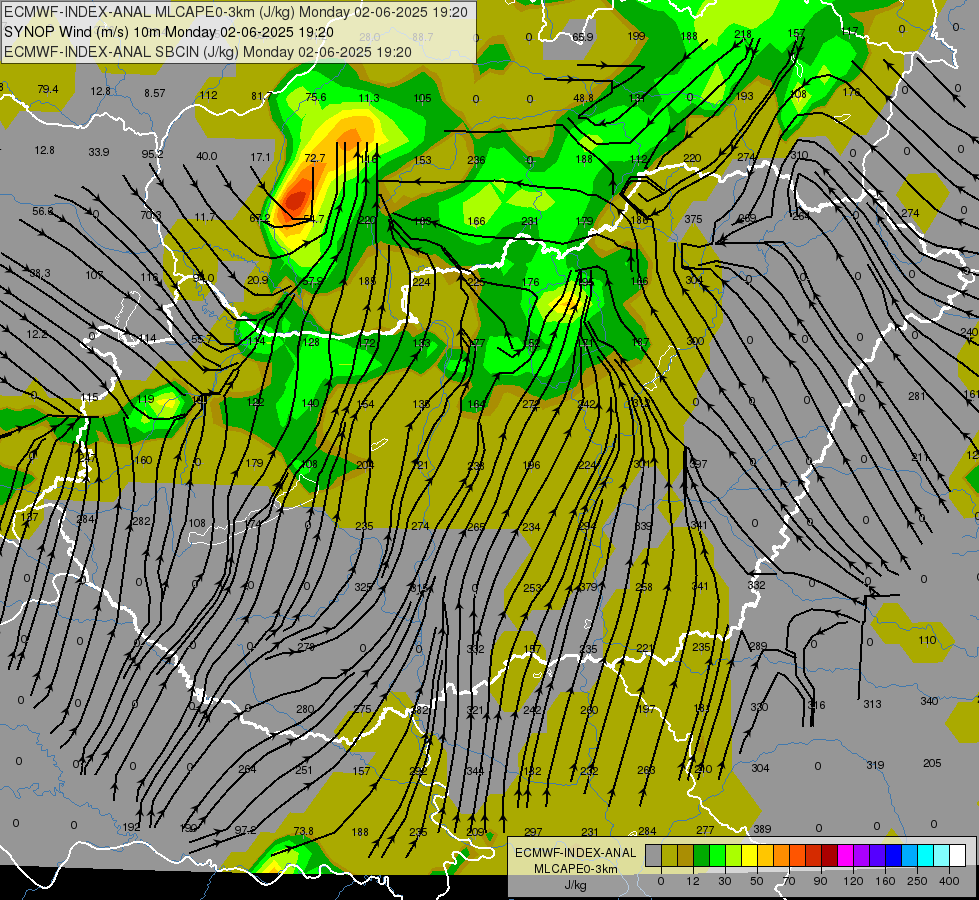Select the legend scale value 30
This screenshot has width=979, height=900.
pos(725,881)
